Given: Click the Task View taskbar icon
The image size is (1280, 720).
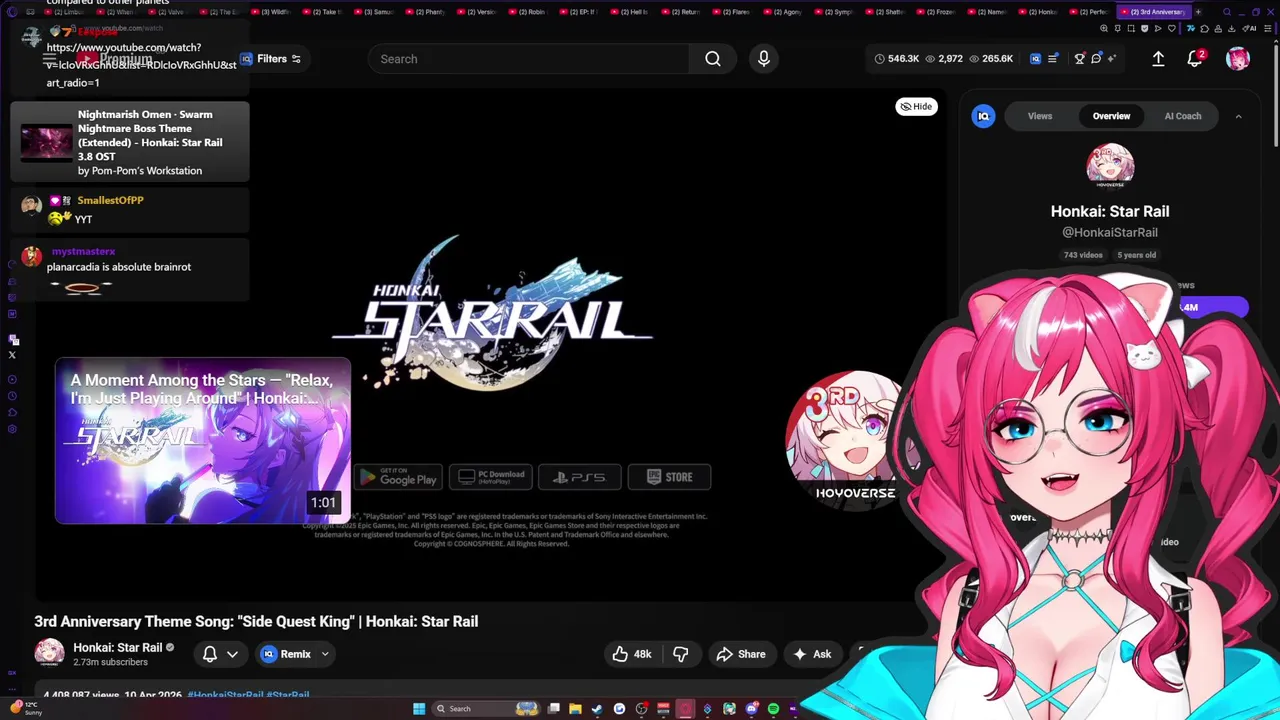Looking at the screenshot, I should 553,709.
